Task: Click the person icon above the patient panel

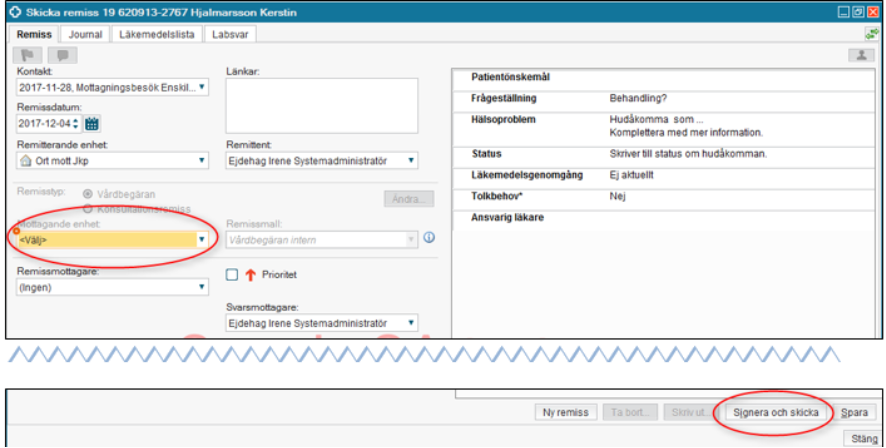Action: (858, 56)
